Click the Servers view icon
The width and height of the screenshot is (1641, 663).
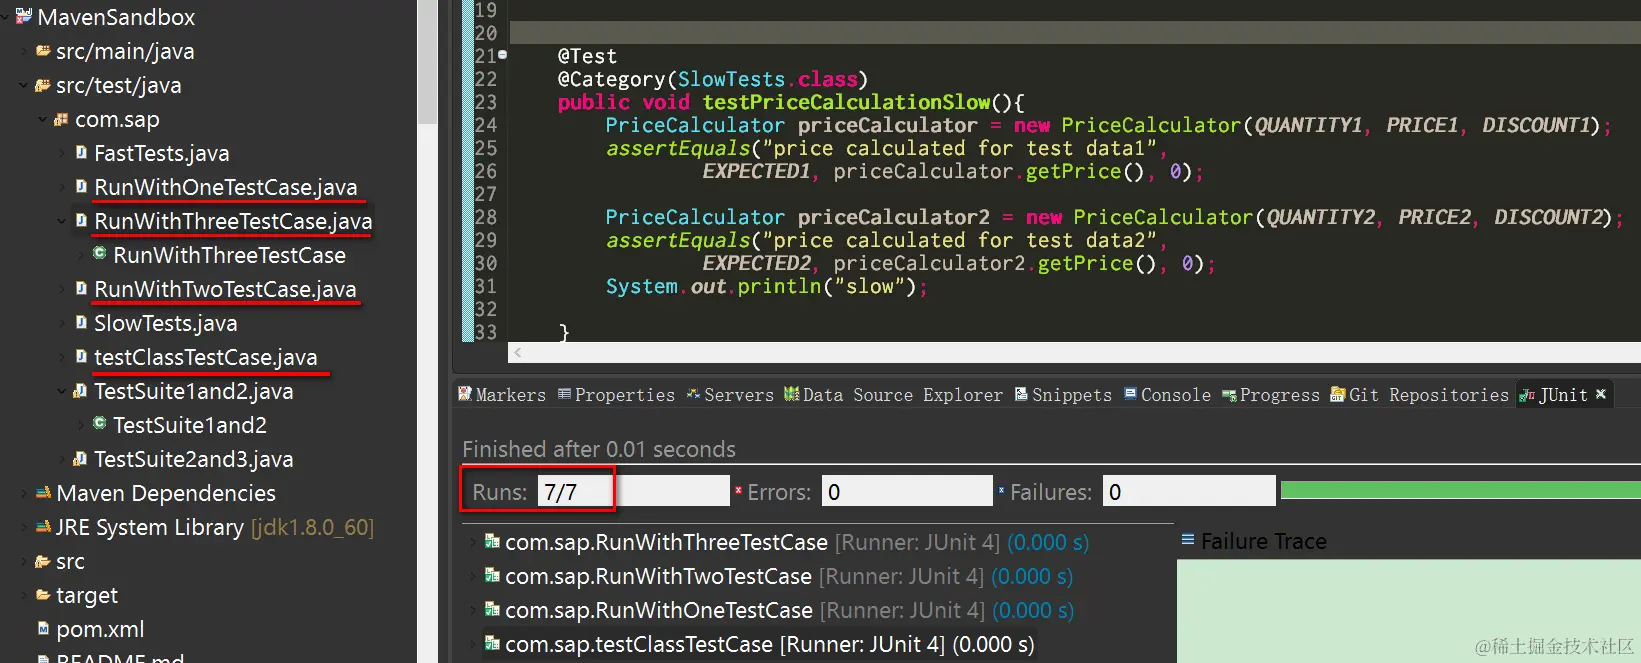click(x=694, y=394)
